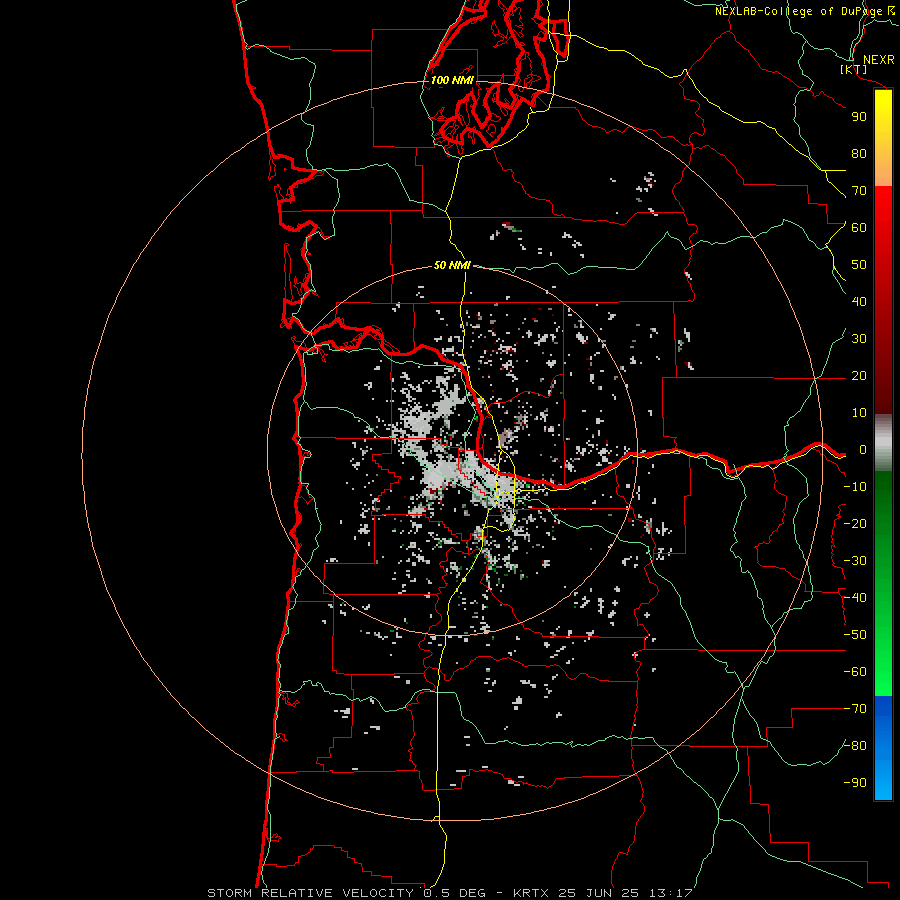Select the positive 70 scale label
This screenshot has height=900, width=900.
(x=859, y=191)
